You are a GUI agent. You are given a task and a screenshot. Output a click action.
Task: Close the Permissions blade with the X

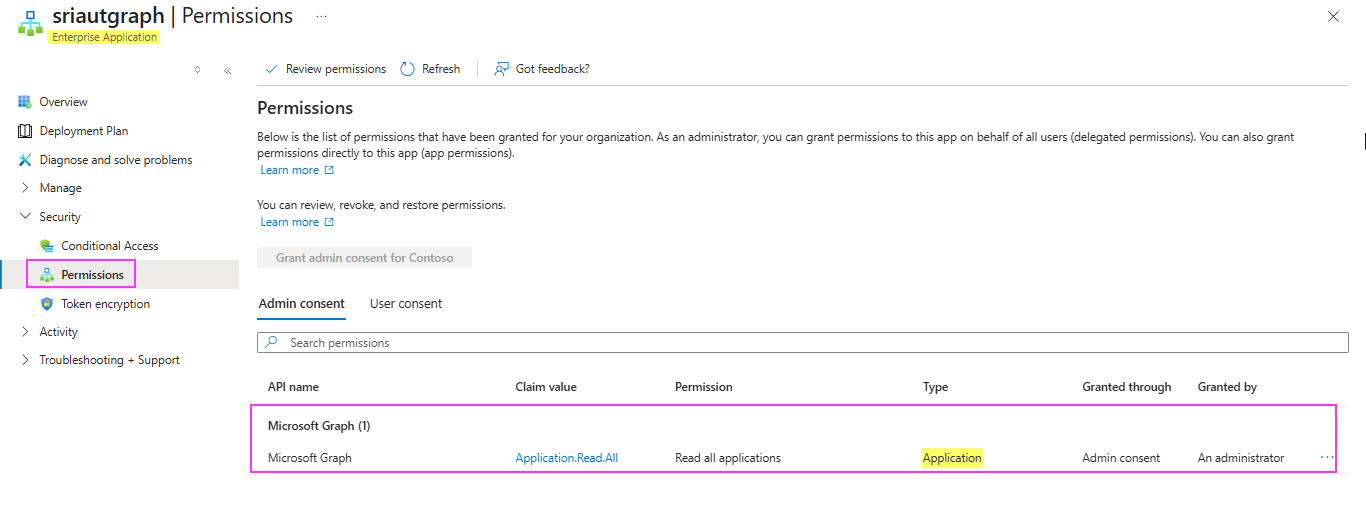(1333, 16)
